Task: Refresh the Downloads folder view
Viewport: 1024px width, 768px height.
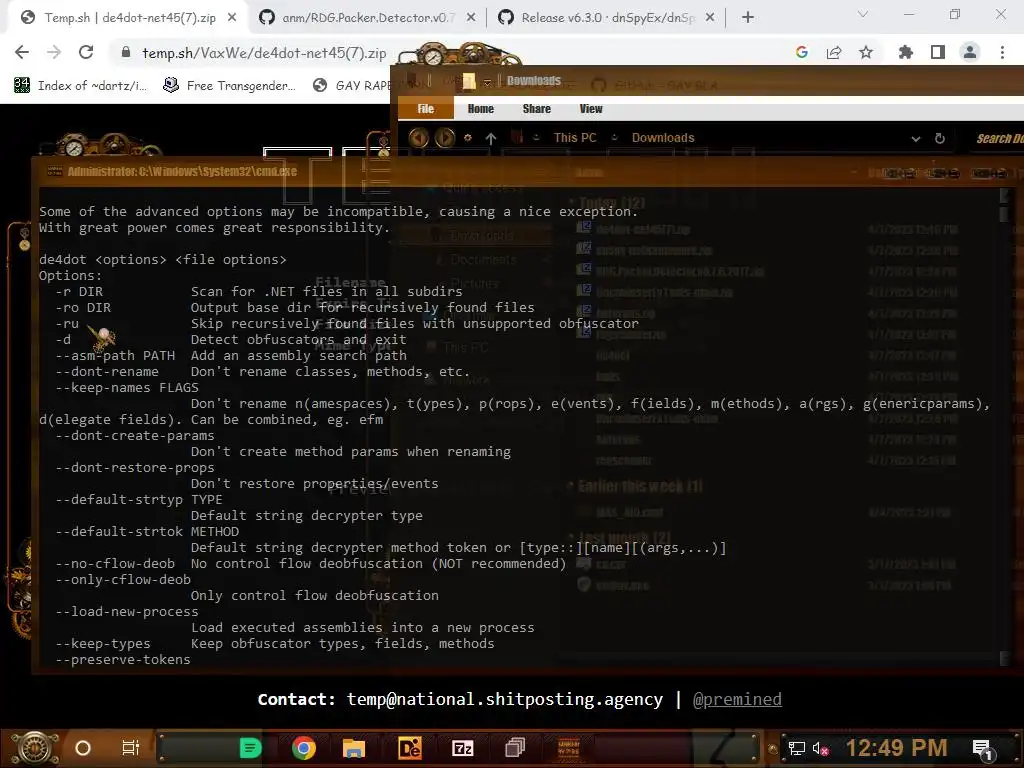Action: pyautogui.click(x=940, y=138)
